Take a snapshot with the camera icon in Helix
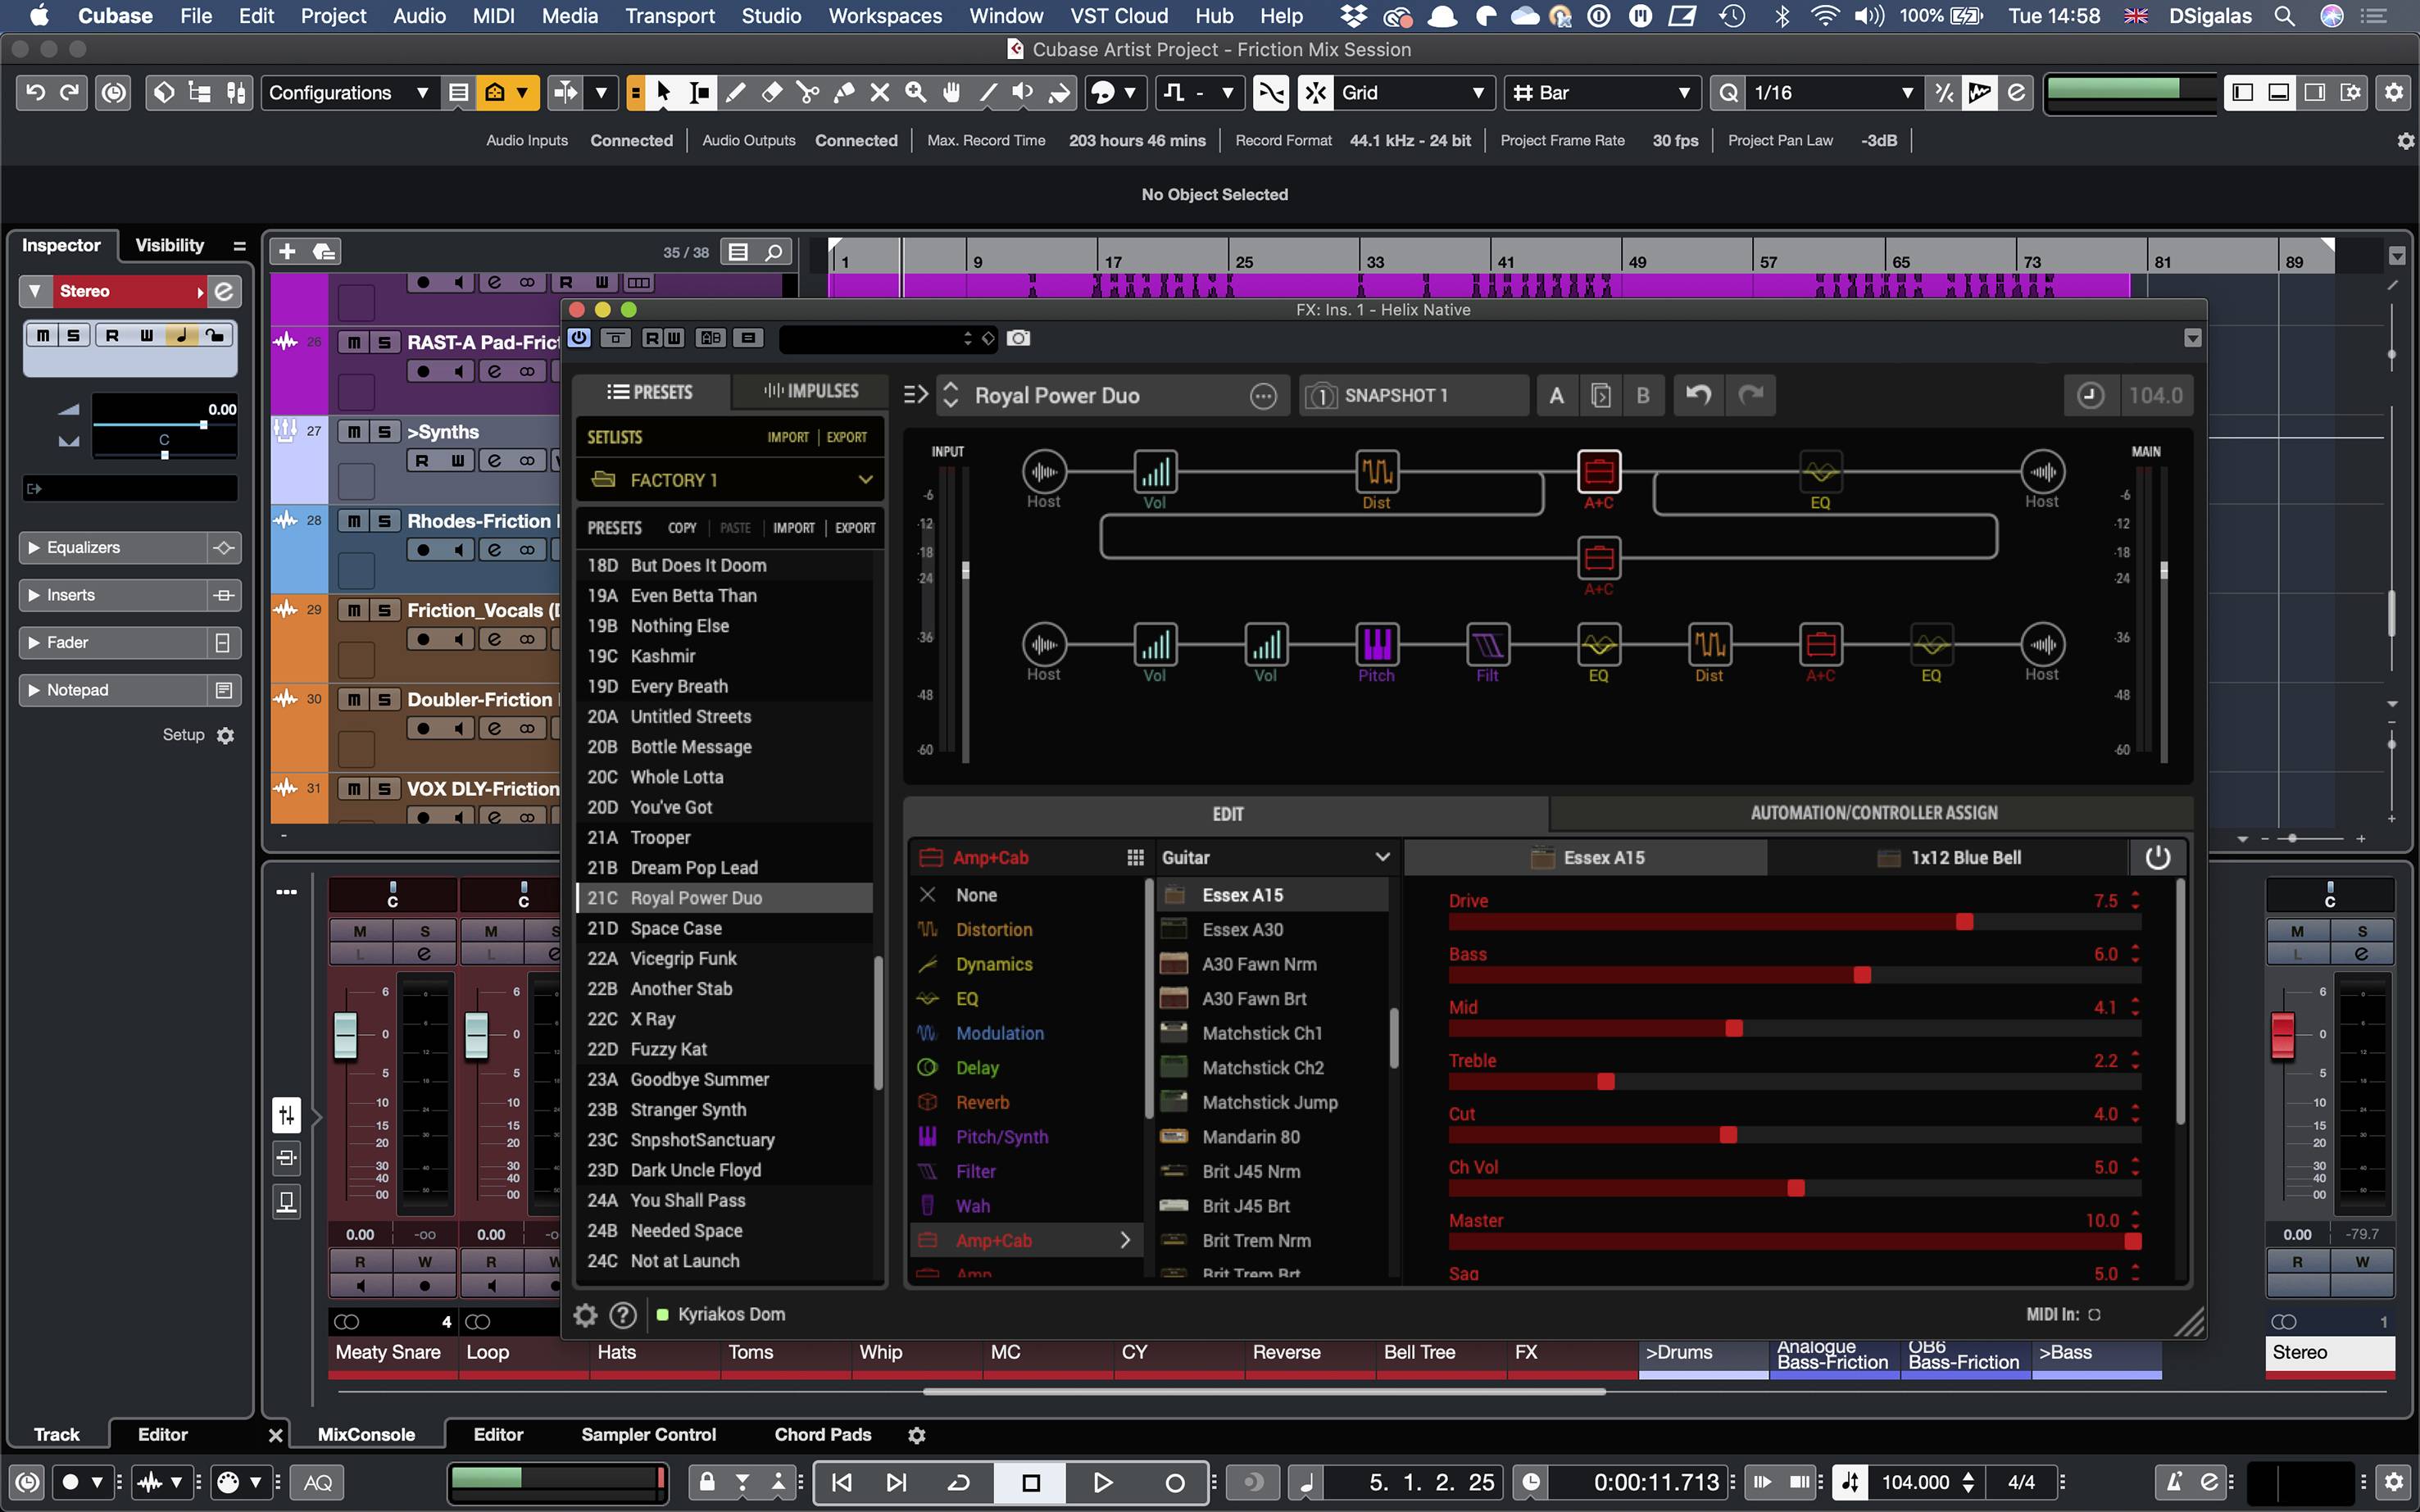 1018,339
